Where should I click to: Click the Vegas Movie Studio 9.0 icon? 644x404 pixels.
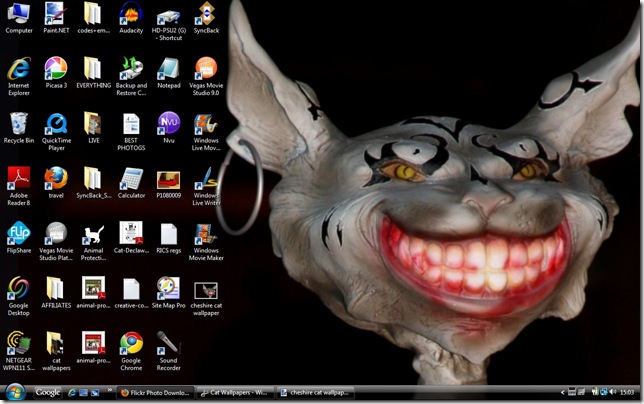click(x=205, y=69)
